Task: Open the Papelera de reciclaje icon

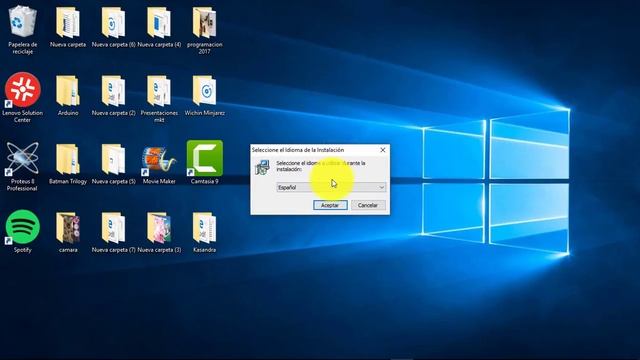Action: click(x=22, y=21)
